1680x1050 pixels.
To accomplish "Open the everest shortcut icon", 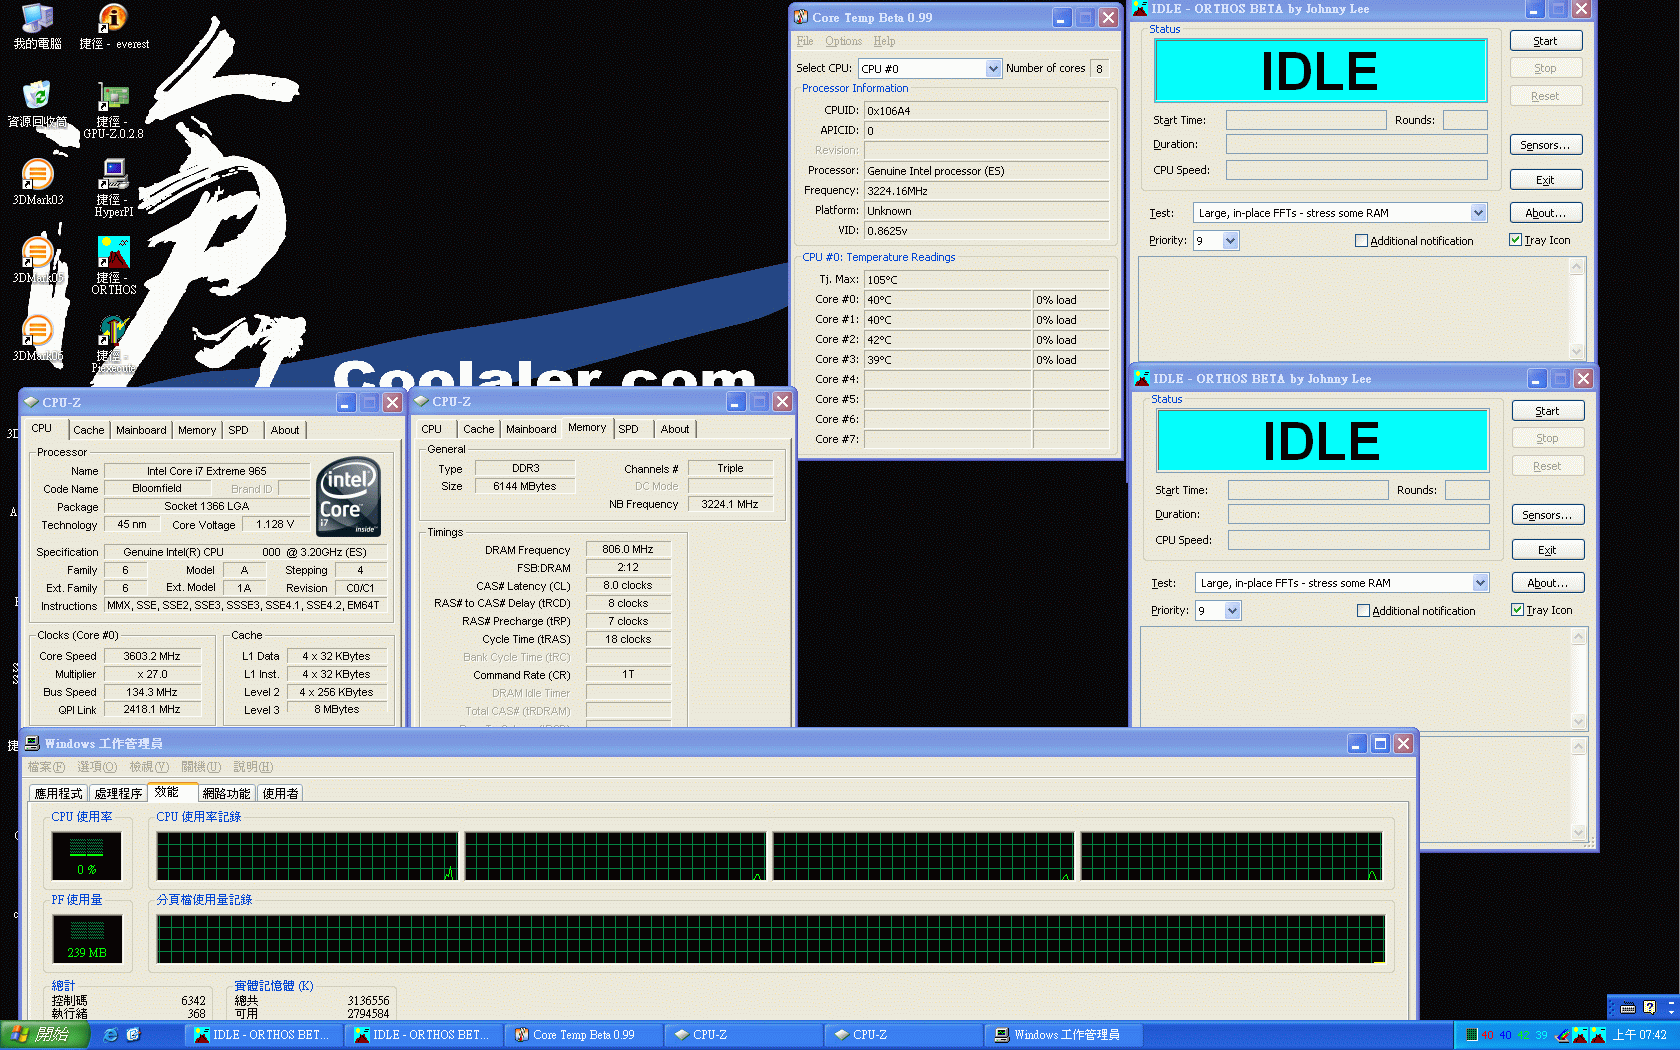I will 113,19.
